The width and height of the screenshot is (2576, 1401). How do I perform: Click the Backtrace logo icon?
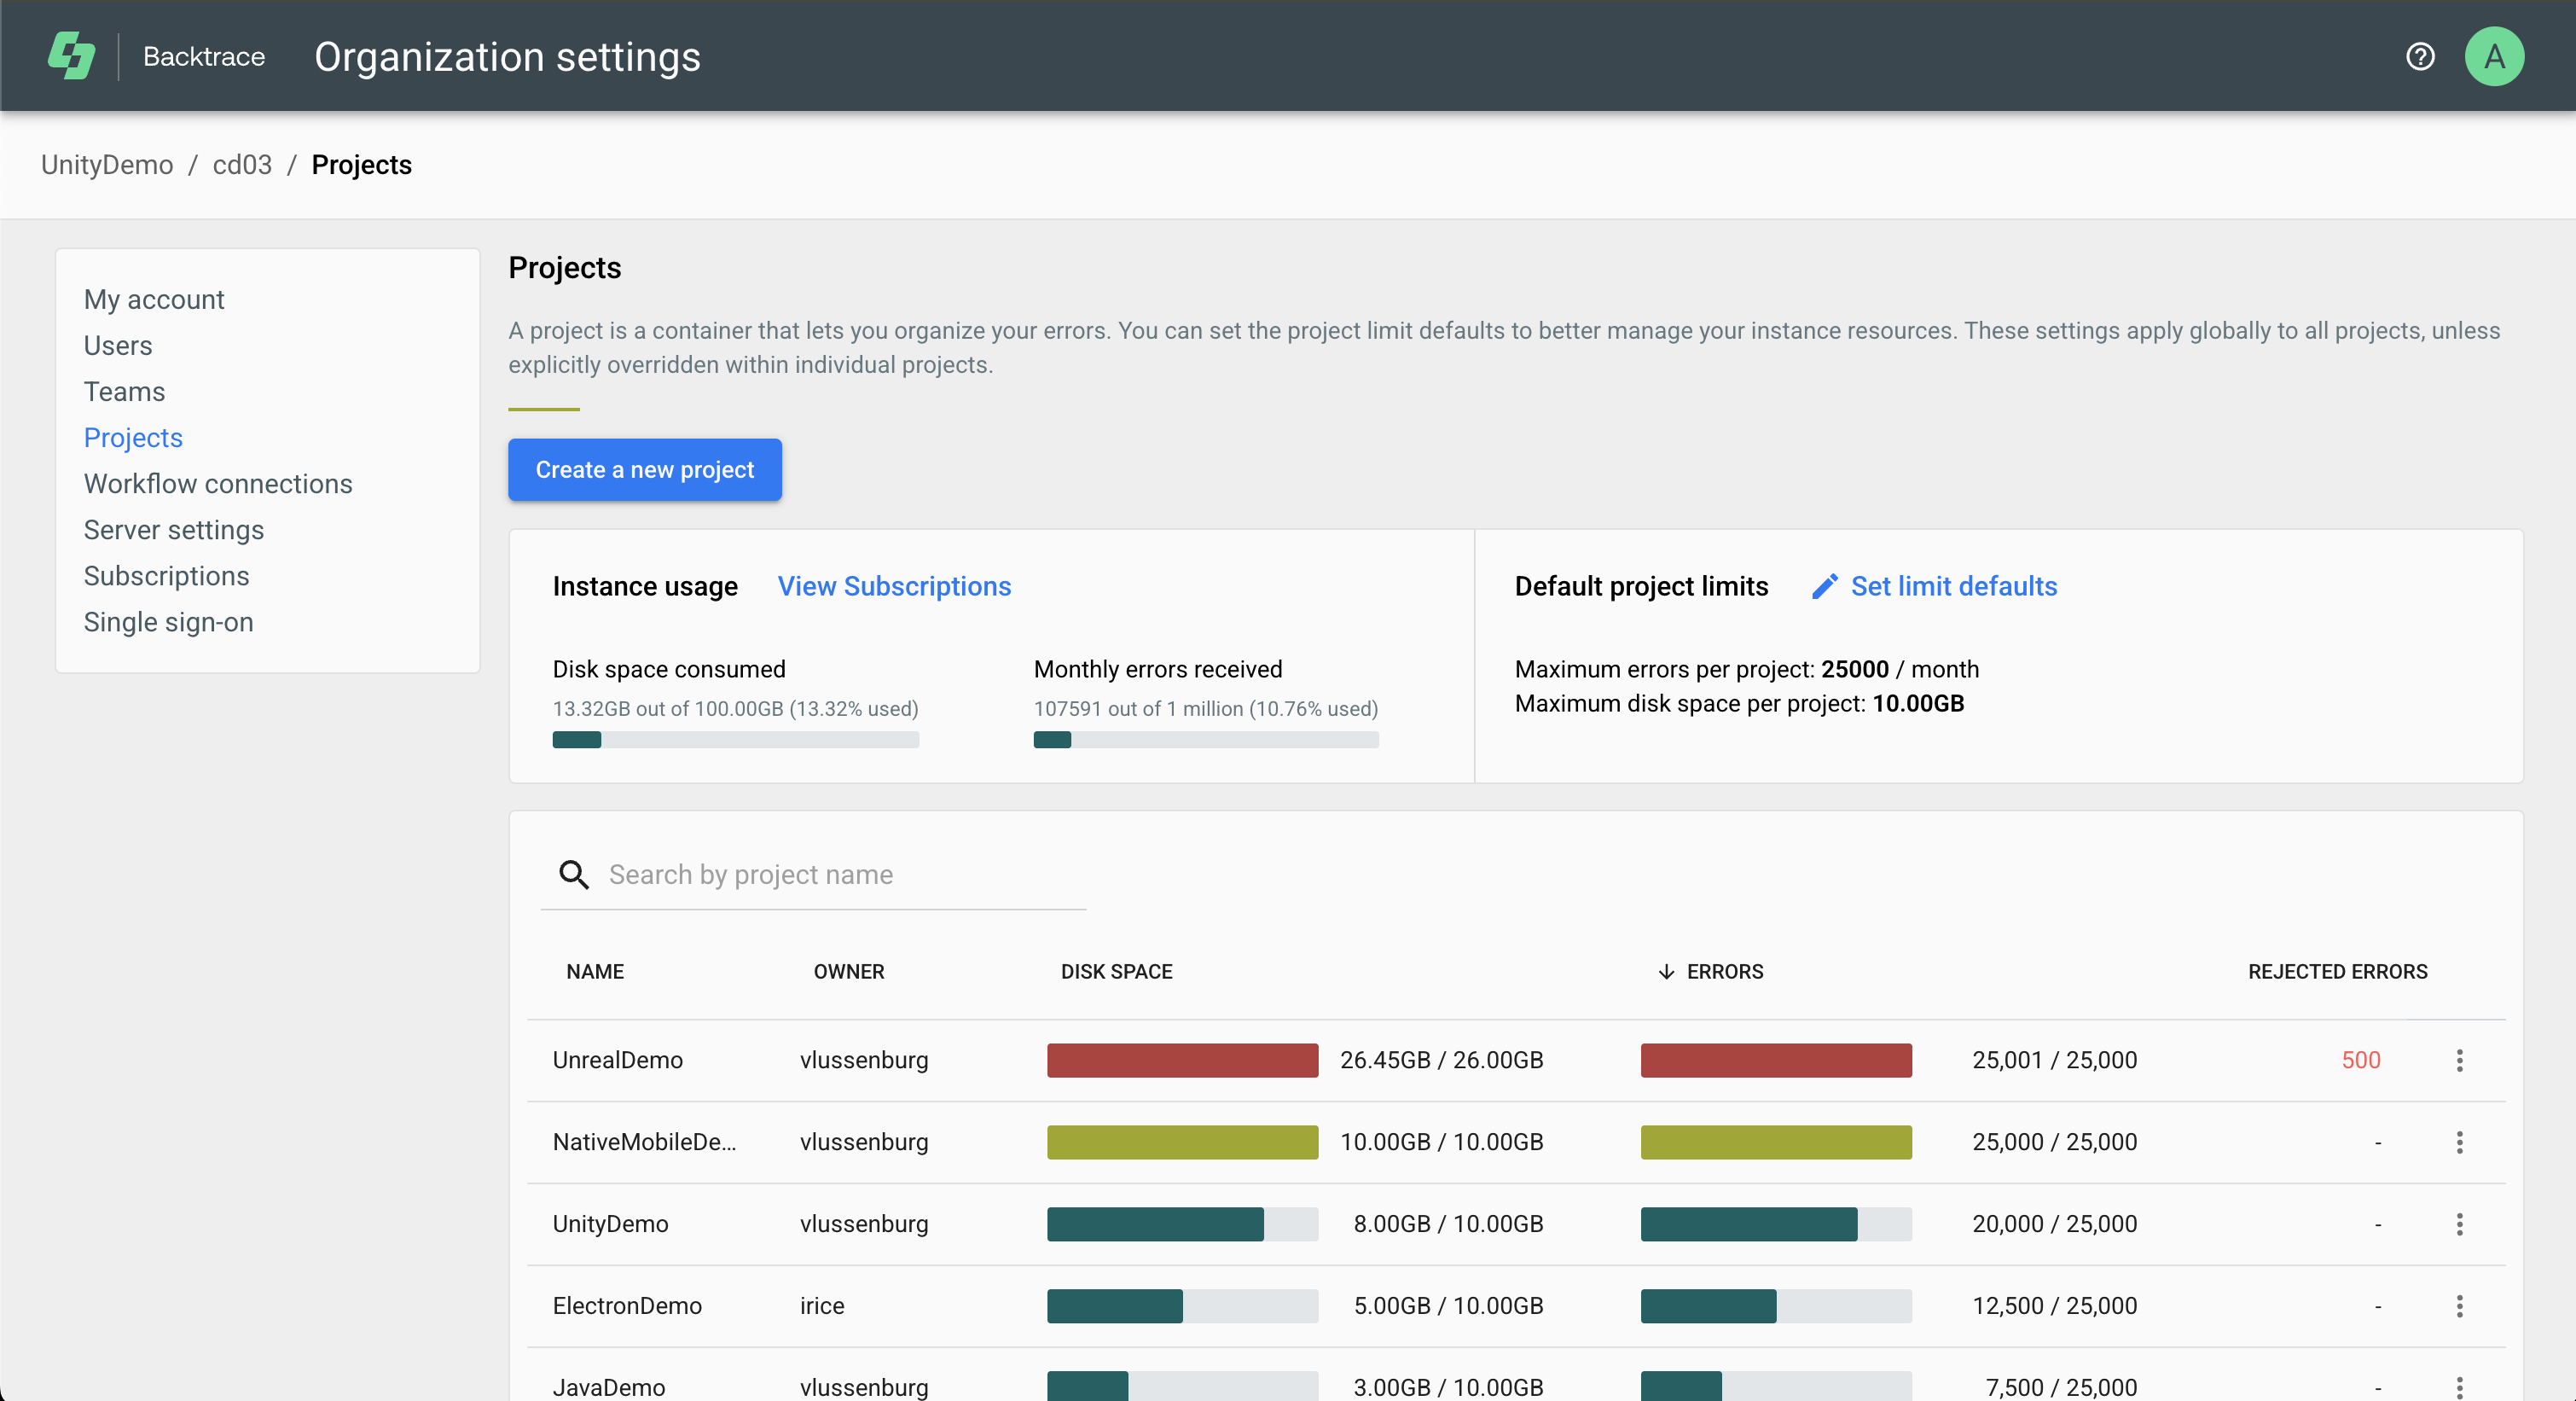click(71, 56)
